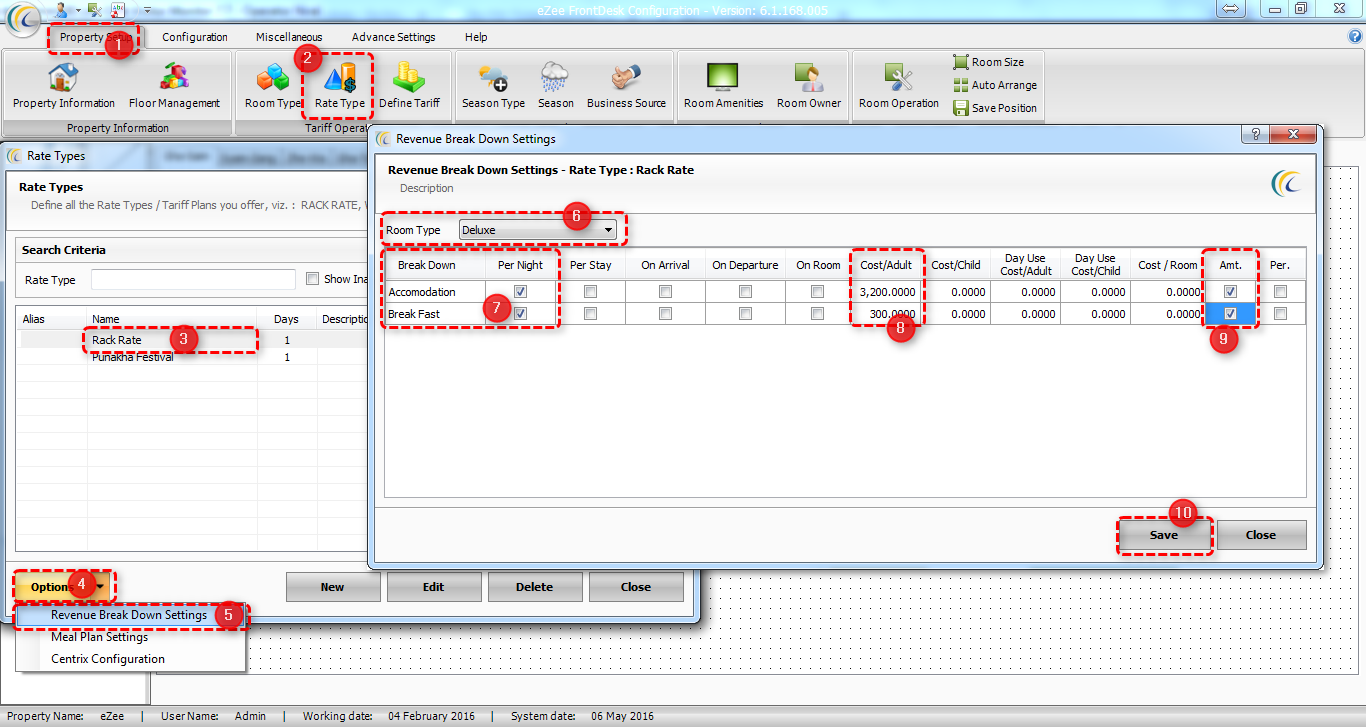The image size is (1366, 727).
Task: Toggle the Show Inactive checkbox in Rate Types
Action: 313,279
